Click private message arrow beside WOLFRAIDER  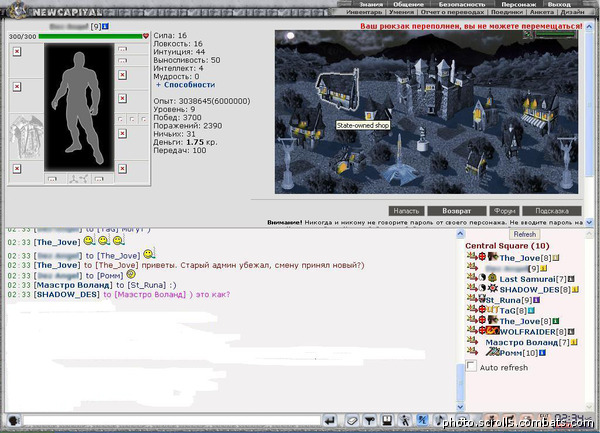point(472,330)
